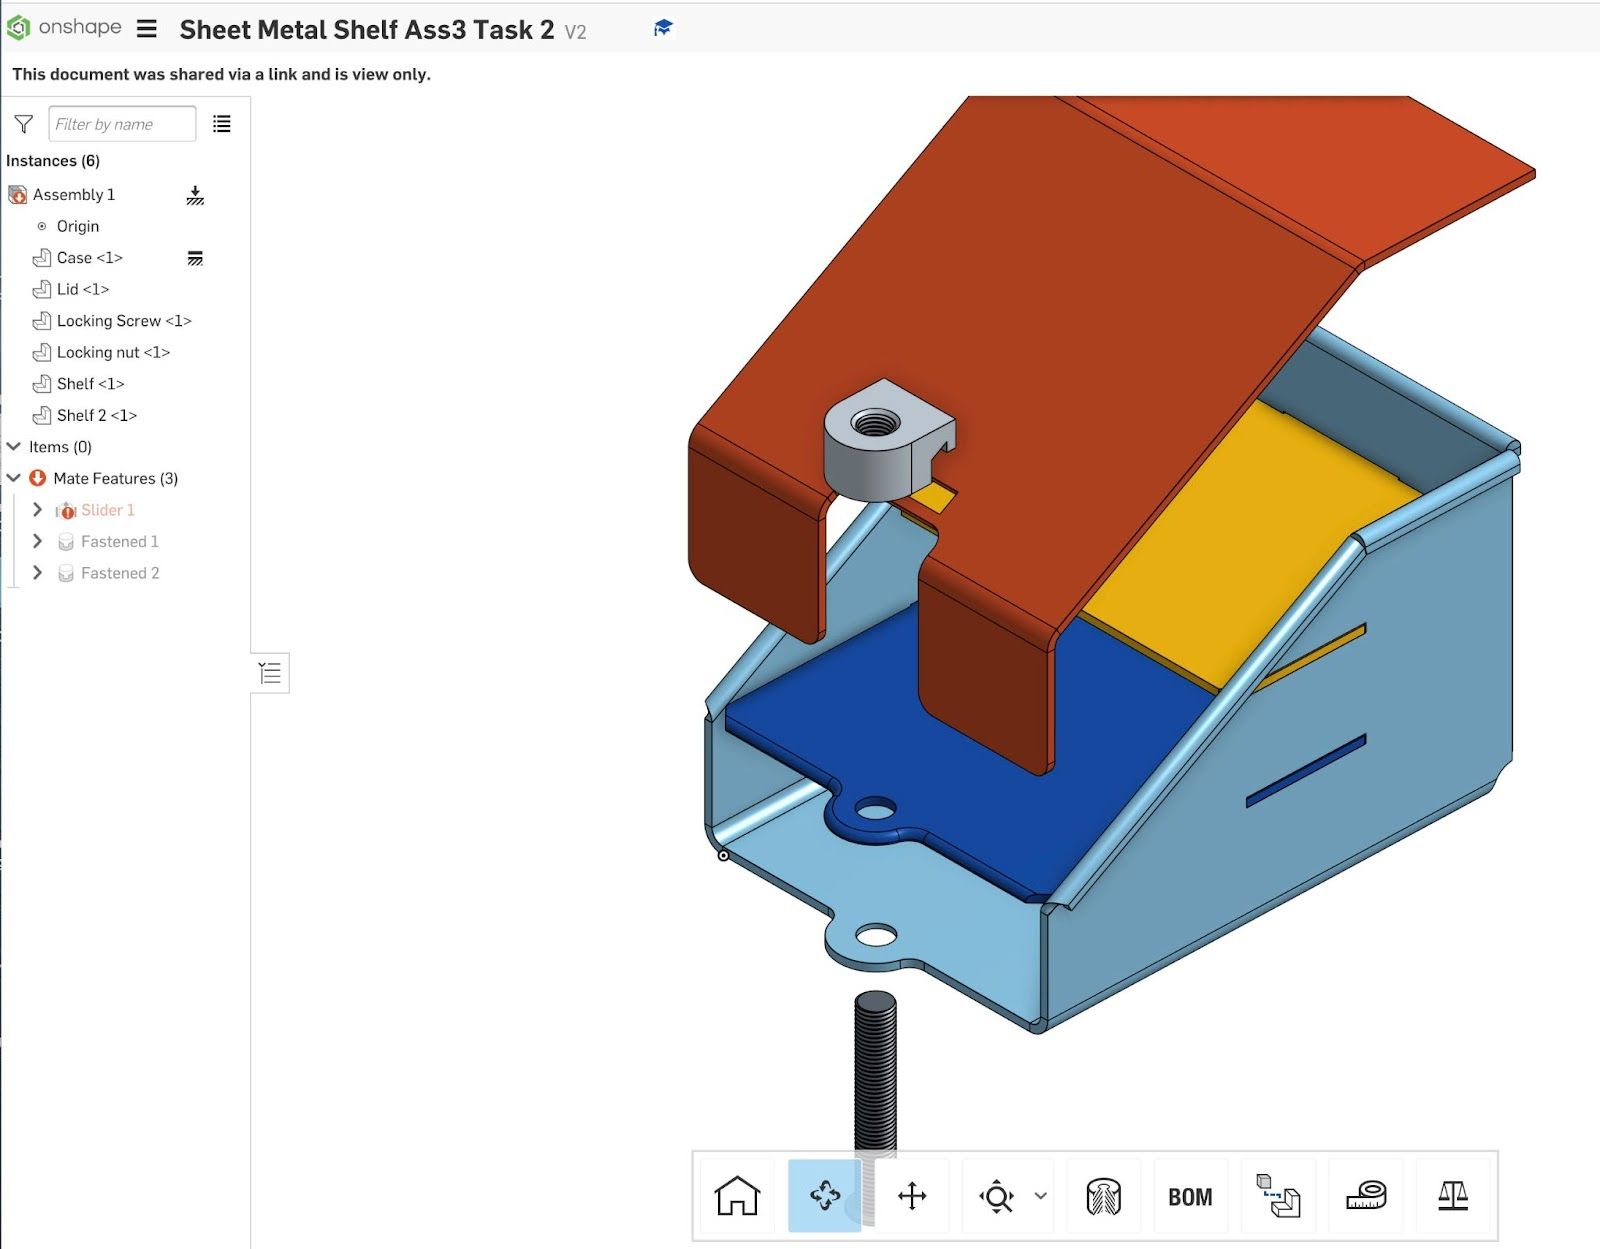Expand the Slider 1 mate
1600x1249 pixels.
[x=38, y=510]
